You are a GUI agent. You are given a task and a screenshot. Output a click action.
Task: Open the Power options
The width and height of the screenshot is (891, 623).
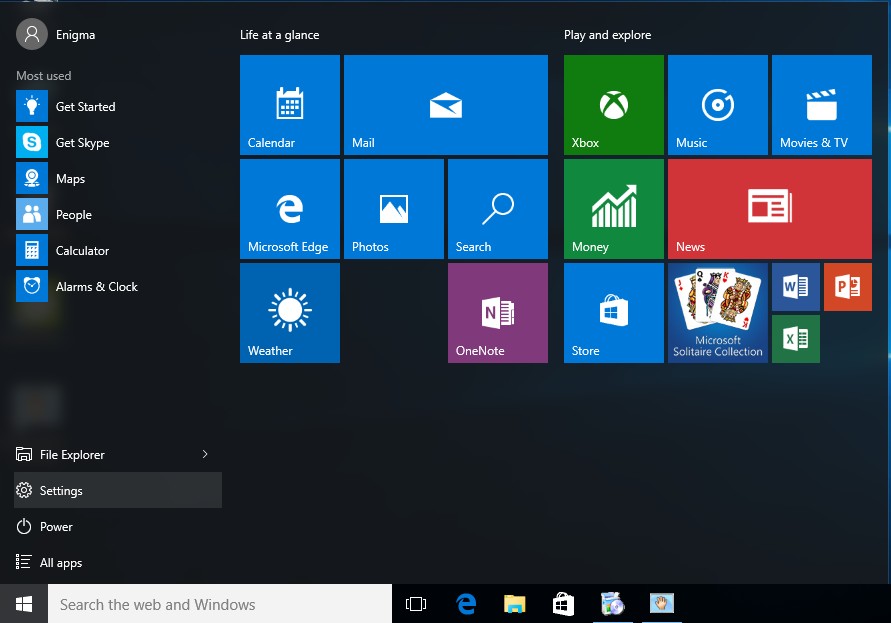click(118, 526)
